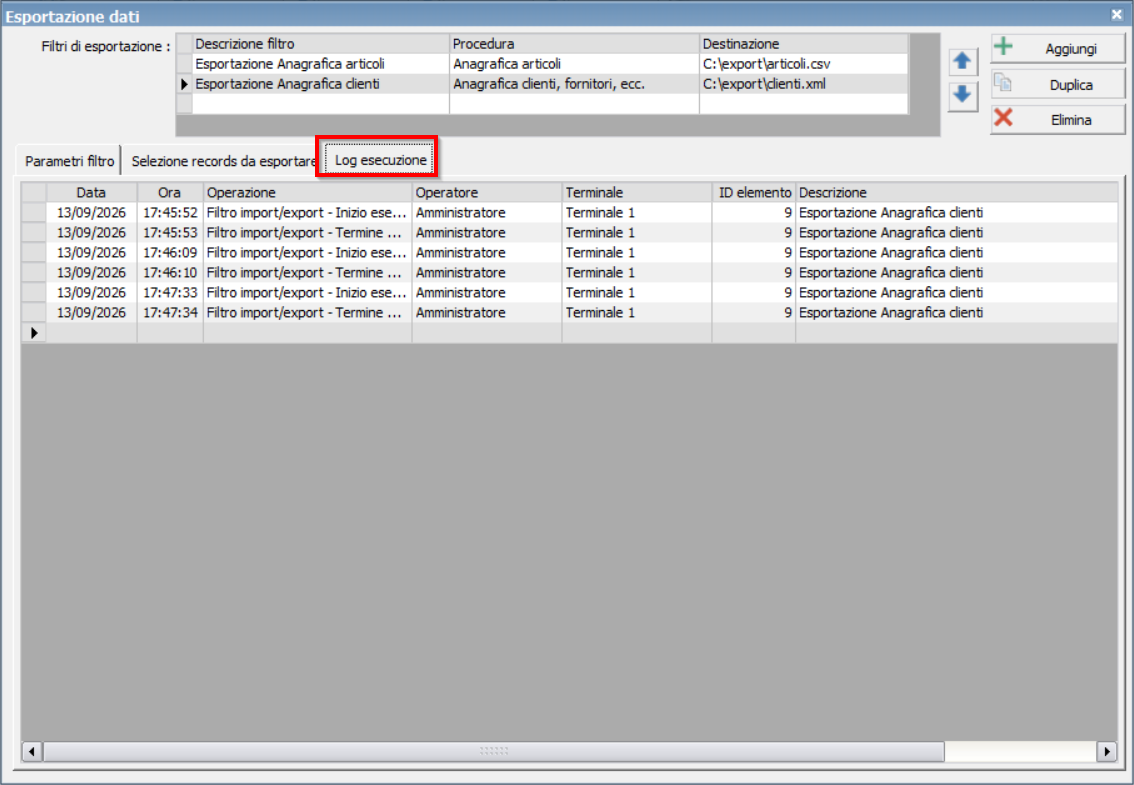The height and width of the screenshot is (785, 1134).
Task: Click the Operazione column header
Action: [x=307, y=192]
